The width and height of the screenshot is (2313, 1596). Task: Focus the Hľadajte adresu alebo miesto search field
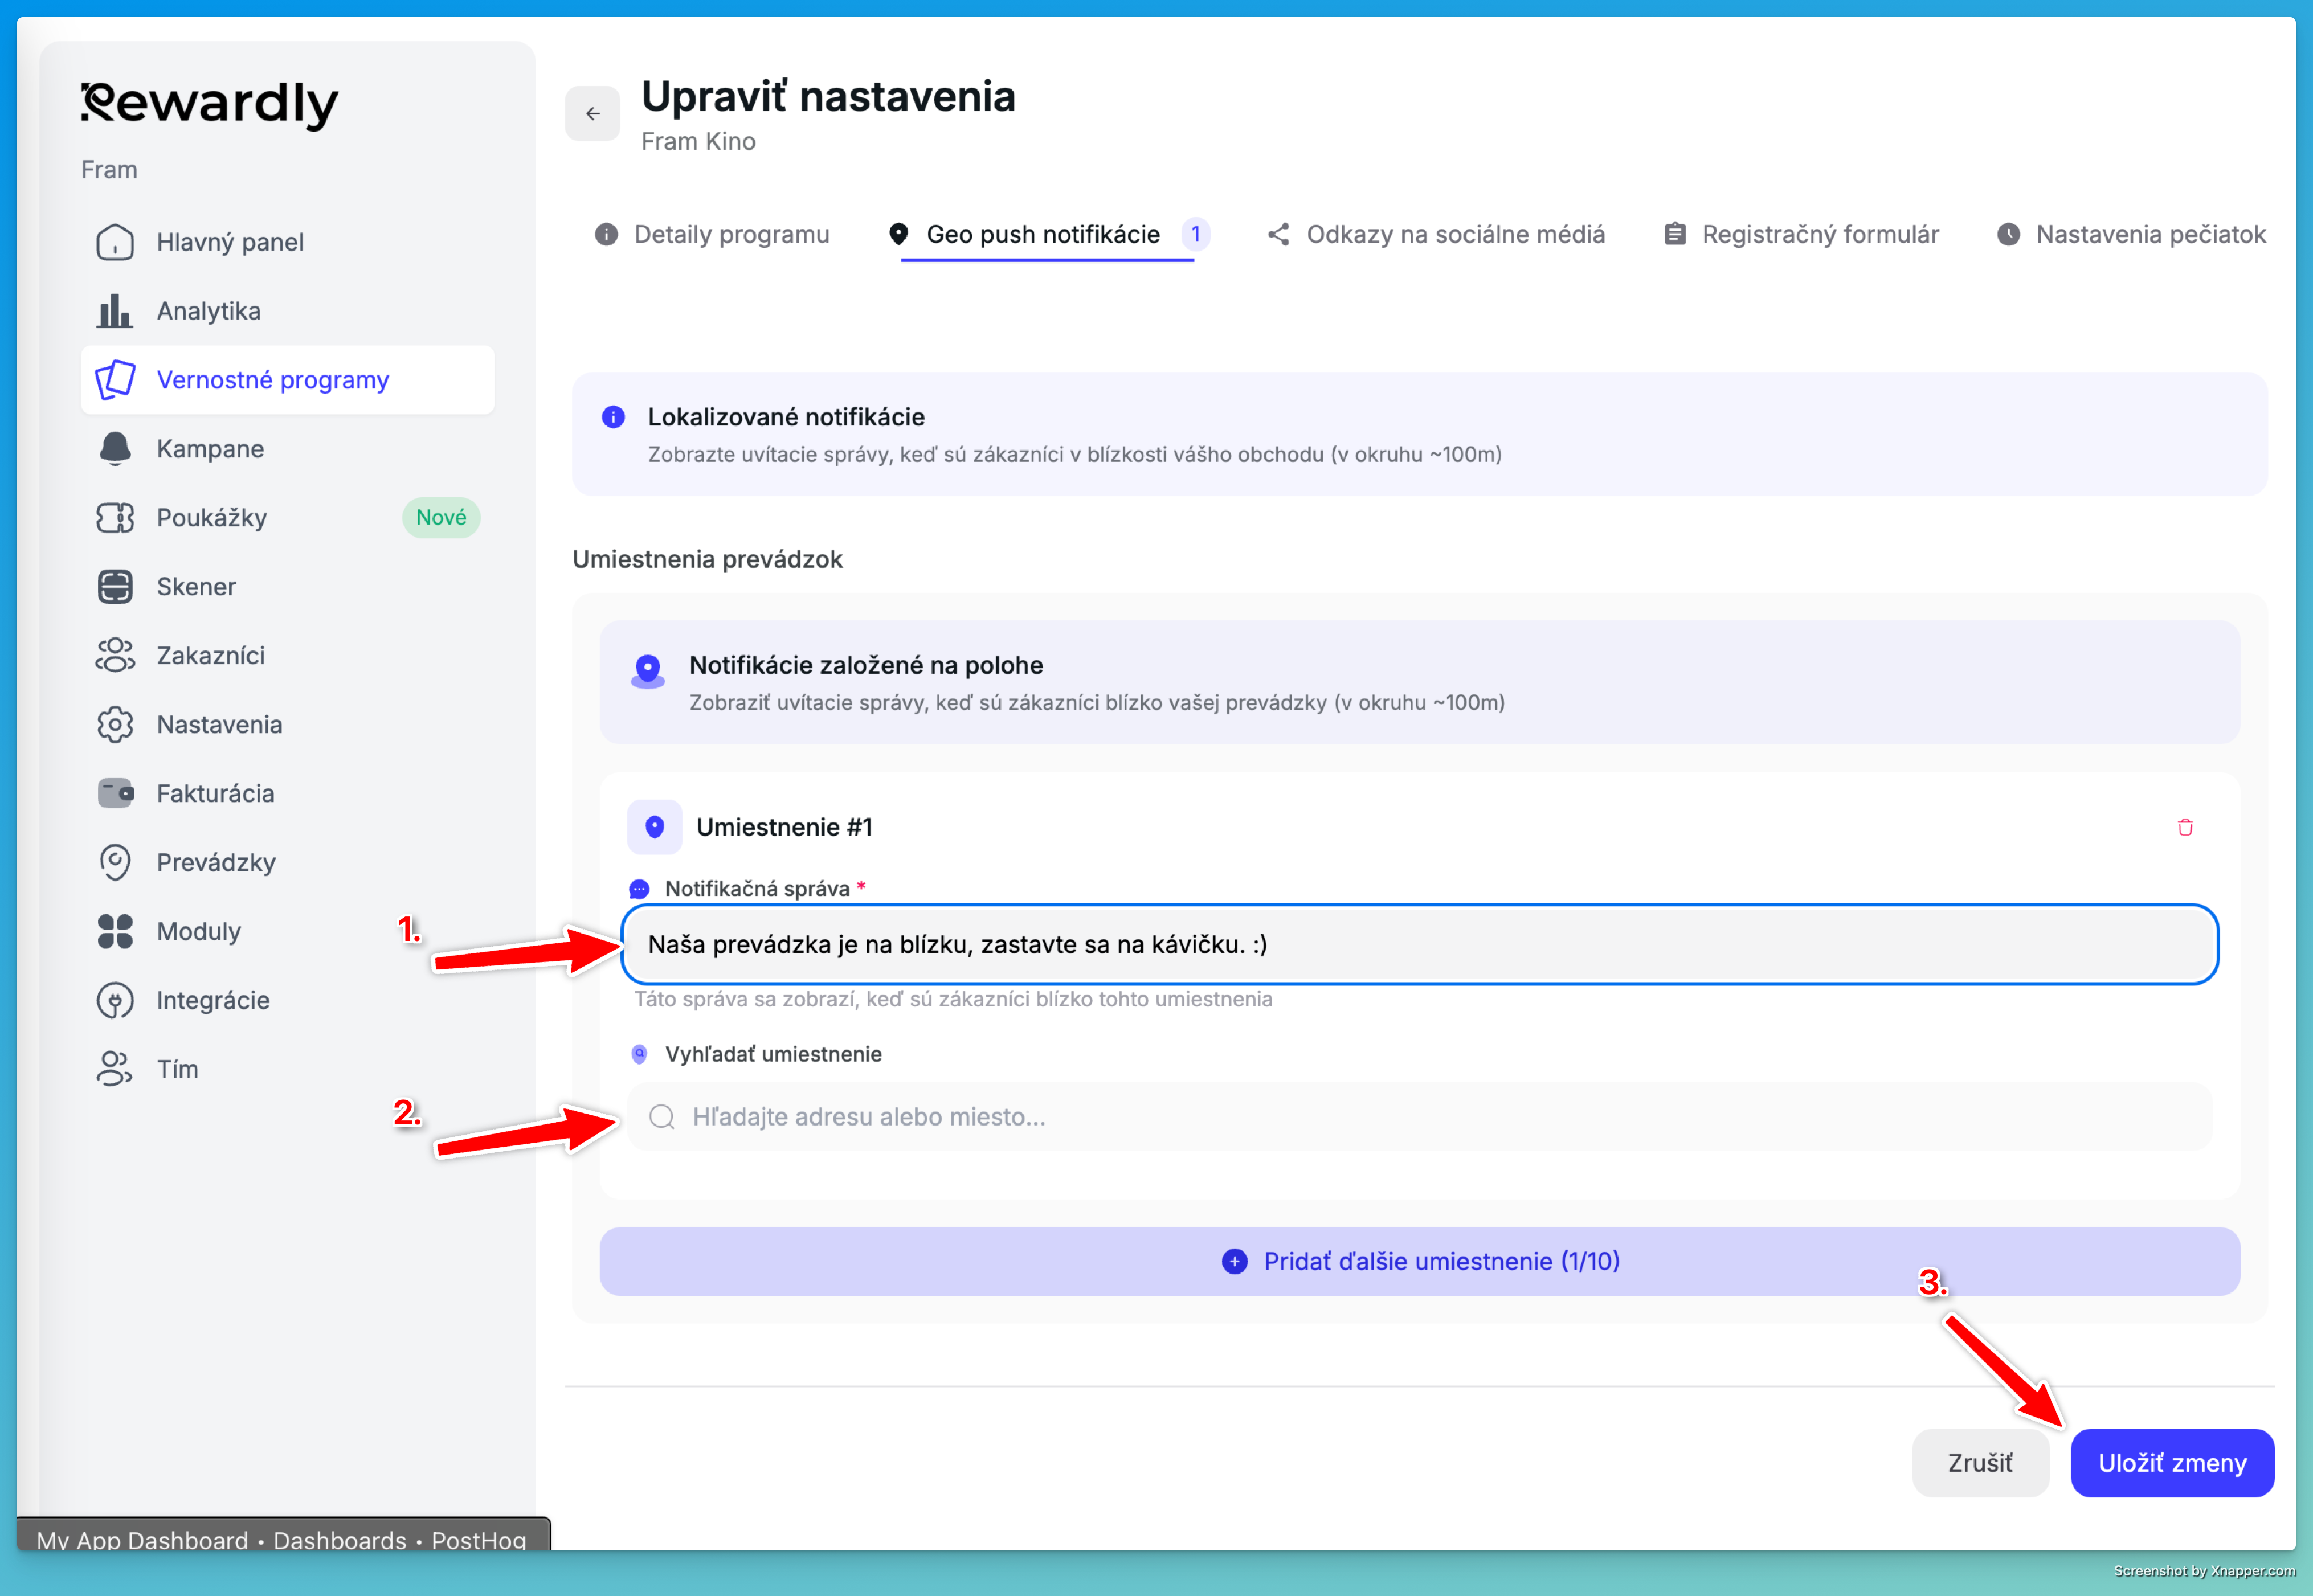point(1420,1117)
